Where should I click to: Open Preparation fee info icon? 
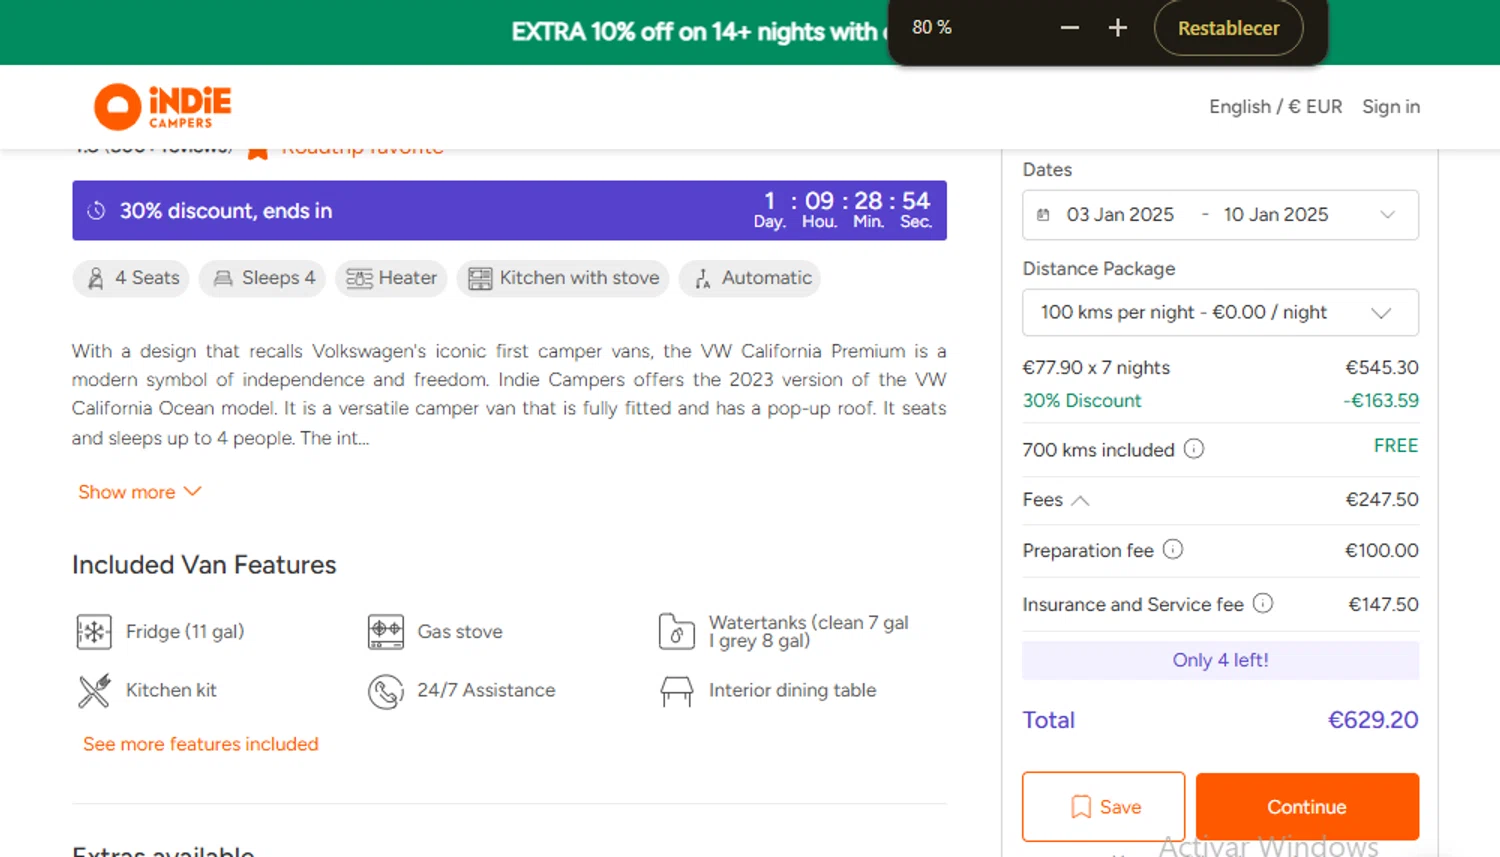point(1173,550)
